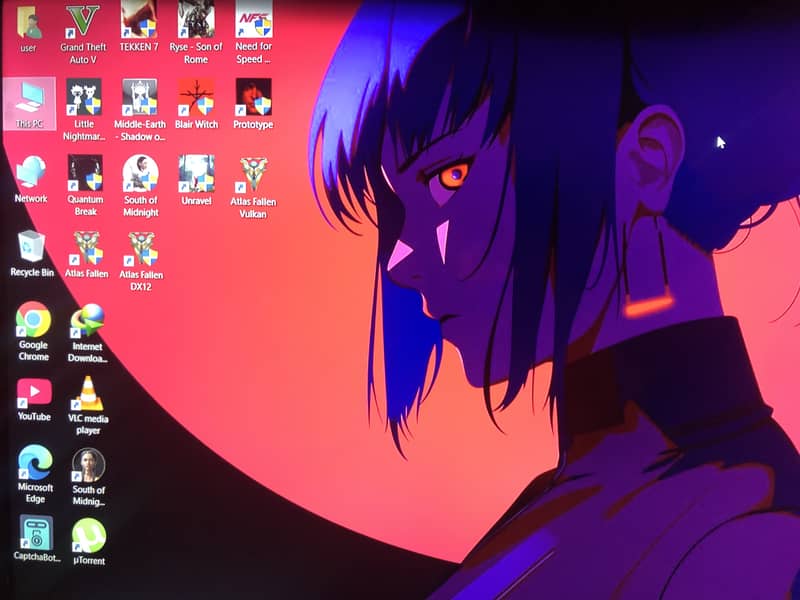
Task: Open the Little Nightmares shortcut
Action: [x=84, y=98]
